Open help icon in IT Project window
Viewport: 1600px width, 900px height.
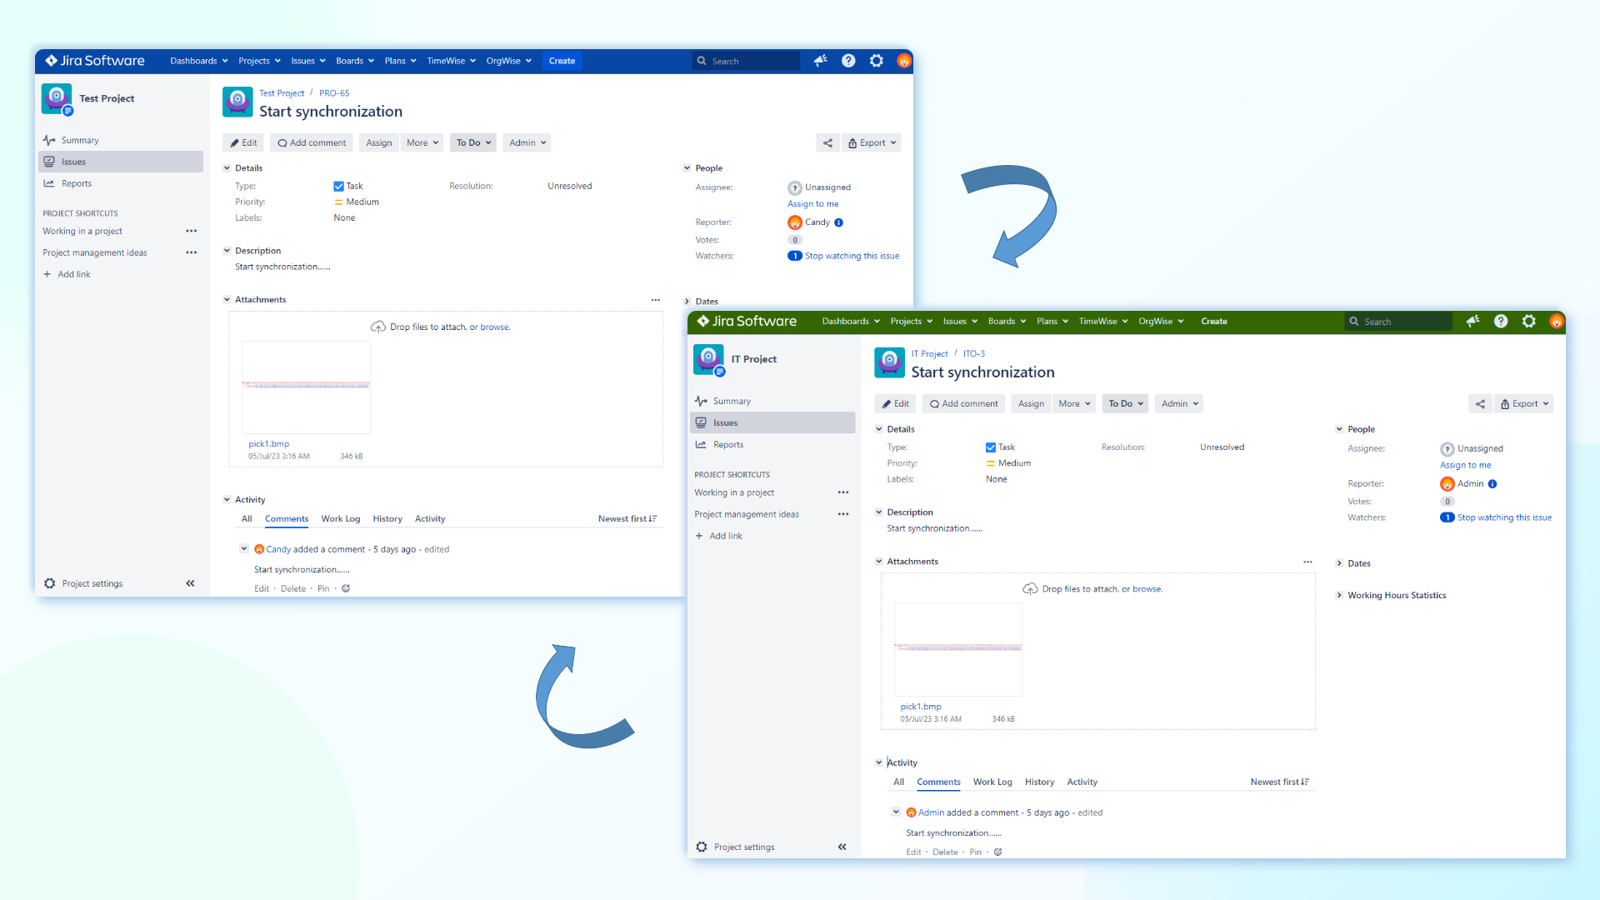pos(1500,321)
